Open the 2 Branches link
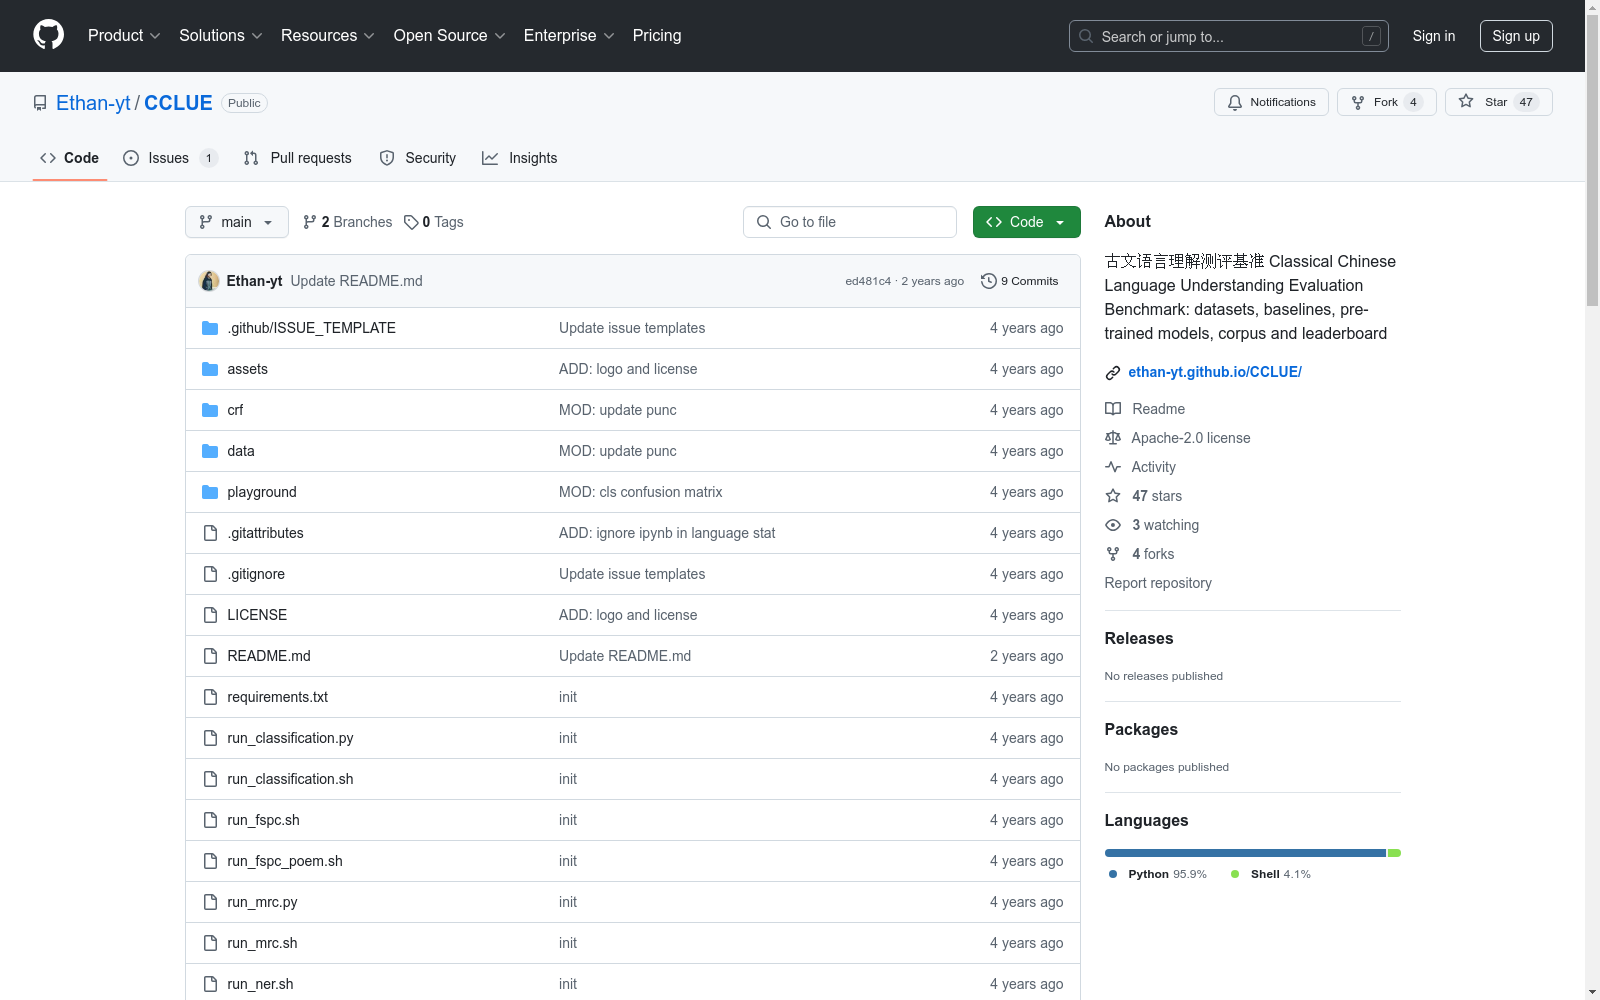Image resolution: width=1600 pixels, height=1000 pixels. coord(348,222)
